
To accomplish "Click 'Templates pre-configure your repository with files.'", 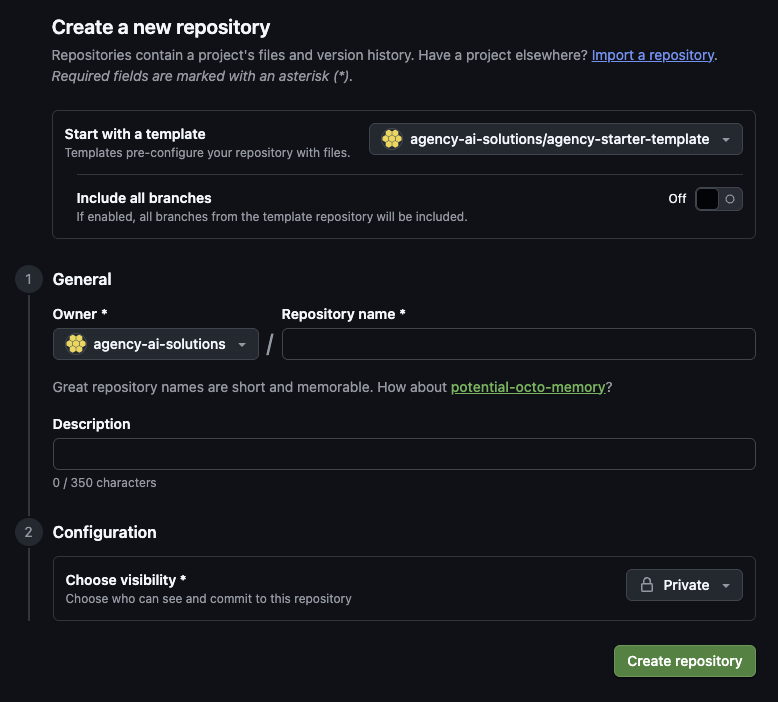I will [x=207, y=153].
